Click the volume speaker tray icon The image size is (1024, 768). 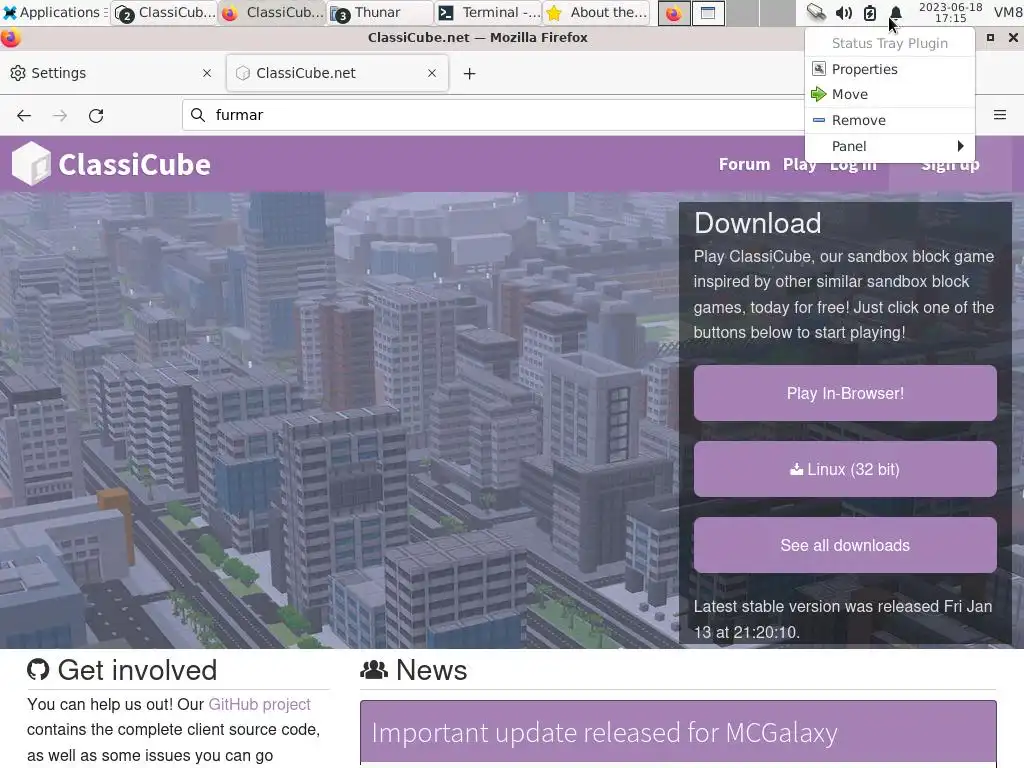844,12
